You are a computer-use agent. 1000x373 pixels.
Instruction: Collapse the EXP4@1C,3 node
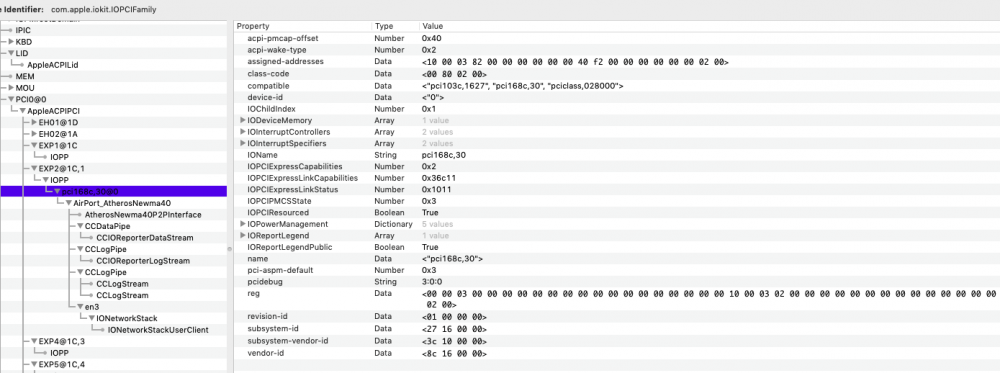click(34, 341)
